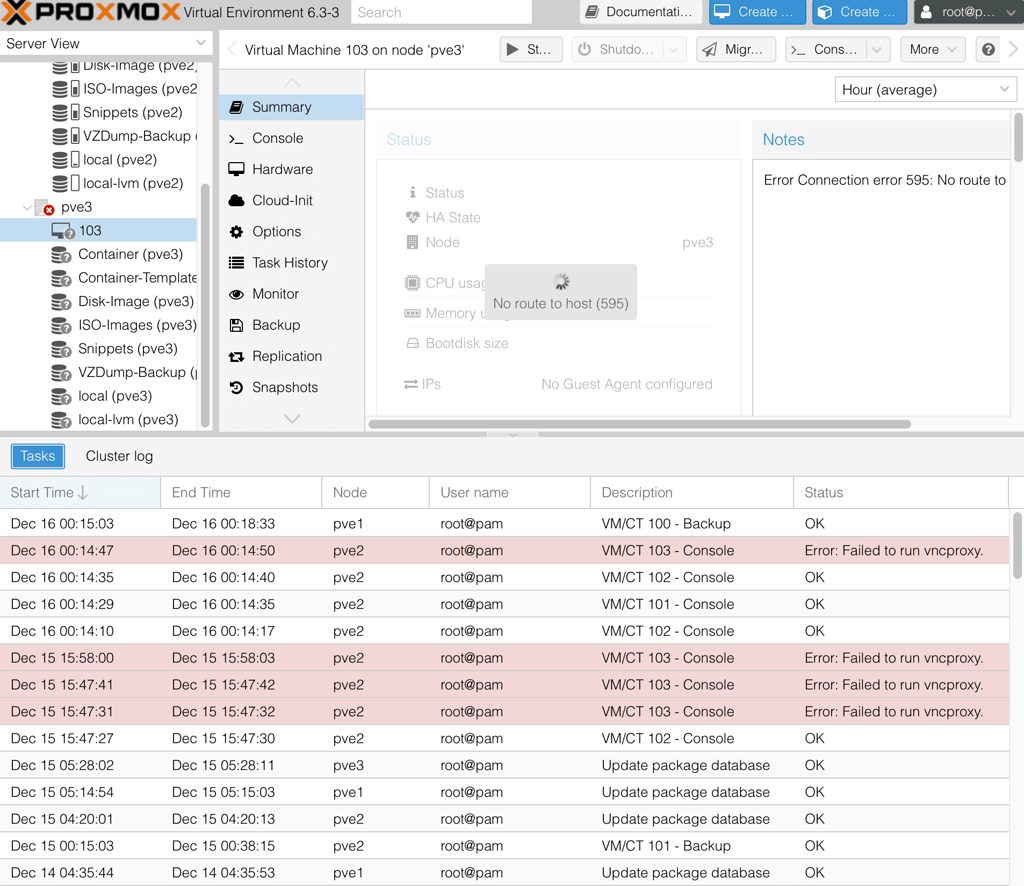Viewport: 1024px width, 886px height.
Task: Click the Notes panel header
Action: [x=882, y=140]
